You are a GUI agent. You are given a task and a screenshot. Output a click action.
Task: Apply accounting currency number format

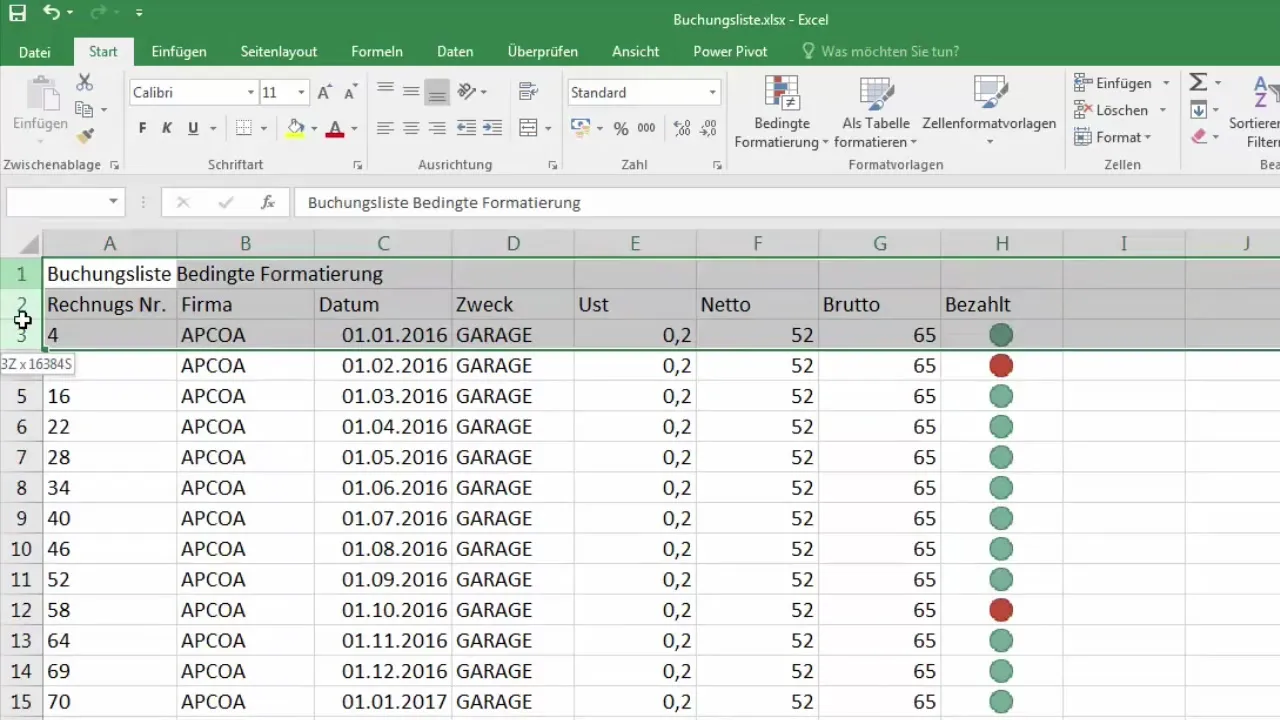point(580,128)
